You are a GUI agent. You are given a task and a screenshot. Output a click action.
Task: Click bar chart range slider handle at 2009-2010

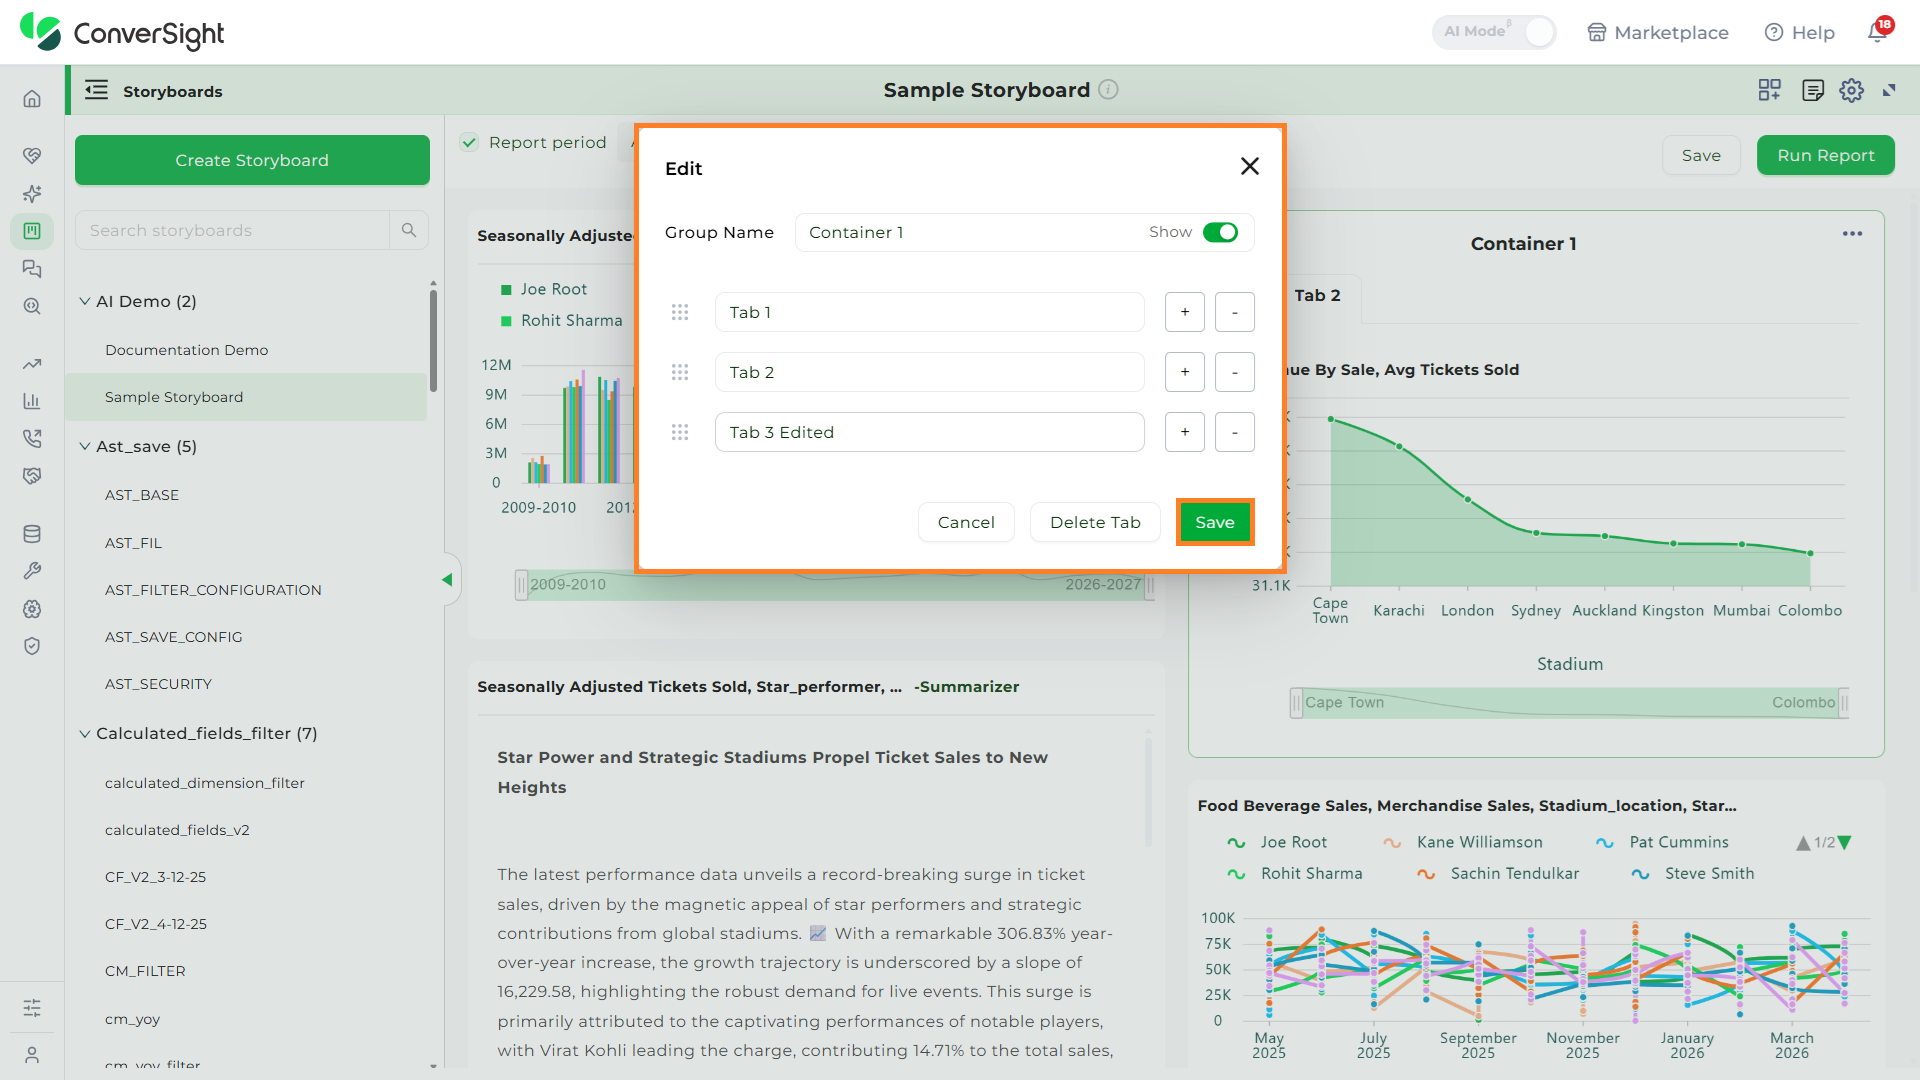point(521,585)
